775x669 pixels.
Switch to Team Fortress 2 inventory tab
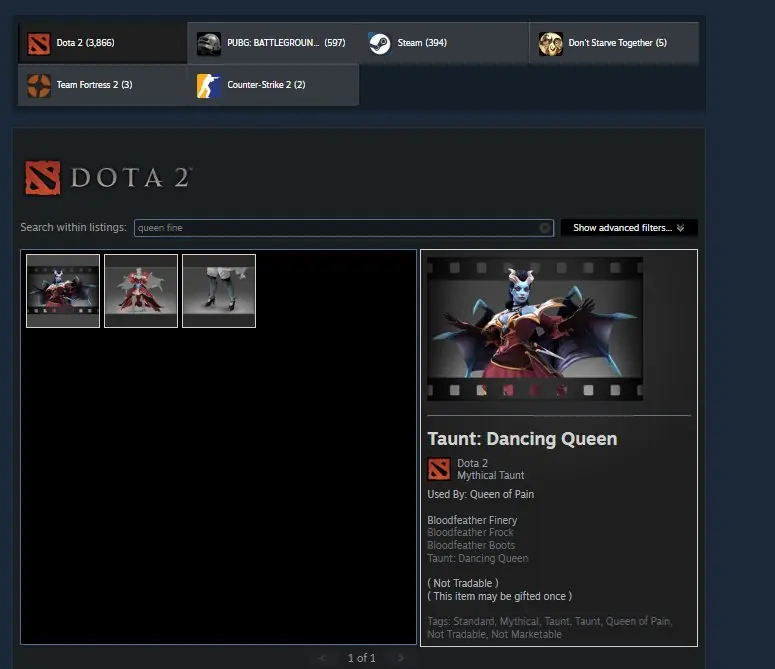[102, 85]
